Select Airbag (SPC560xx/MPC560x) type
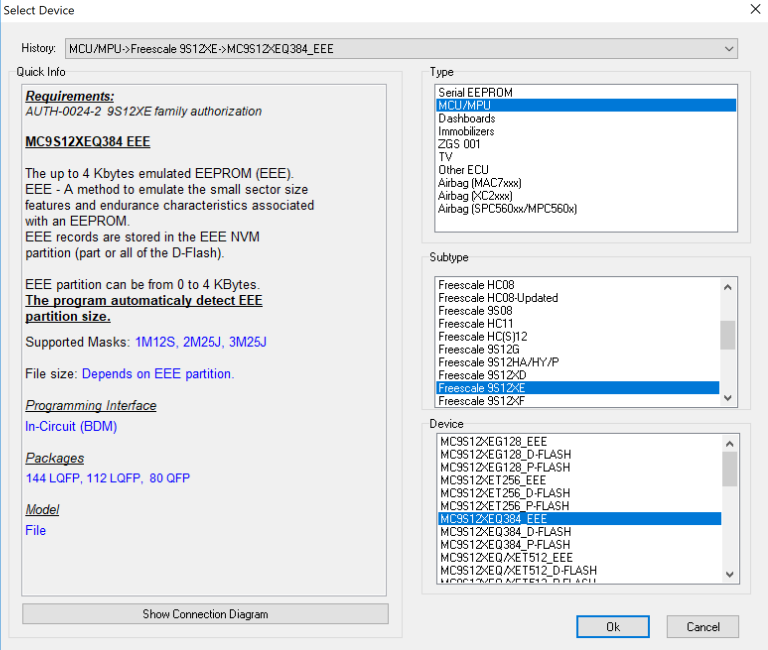 (x=586, y=209)
